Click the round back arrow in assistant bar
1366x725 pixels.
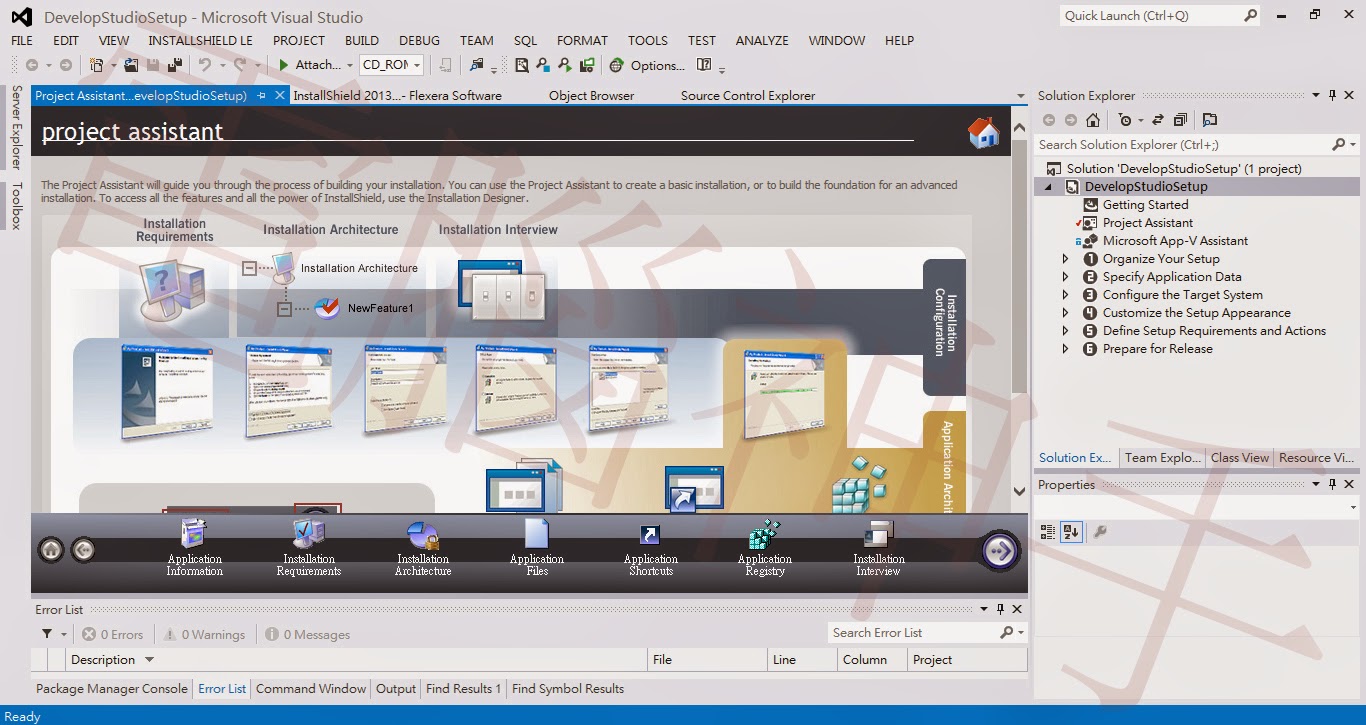pyautogui.click(x=84, y=549)
